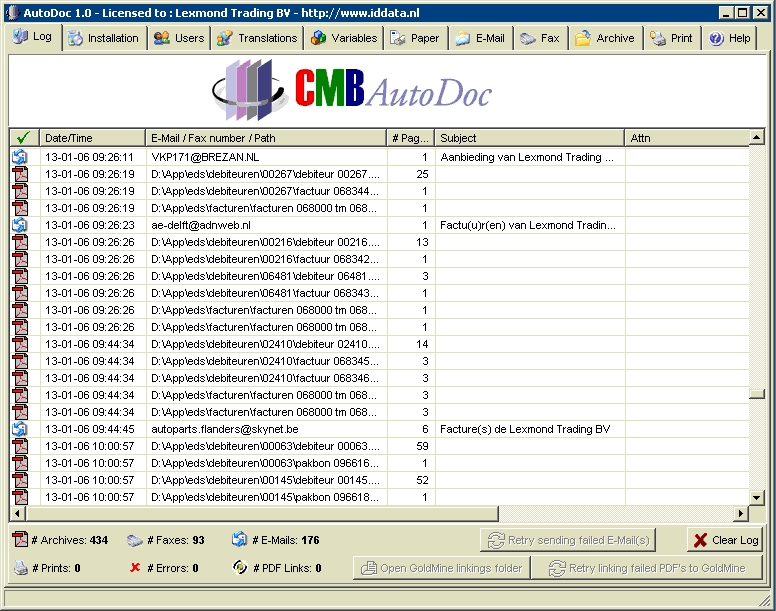Open the Users tab
Viewport: 776px width, 611px height.
point(179,39)
